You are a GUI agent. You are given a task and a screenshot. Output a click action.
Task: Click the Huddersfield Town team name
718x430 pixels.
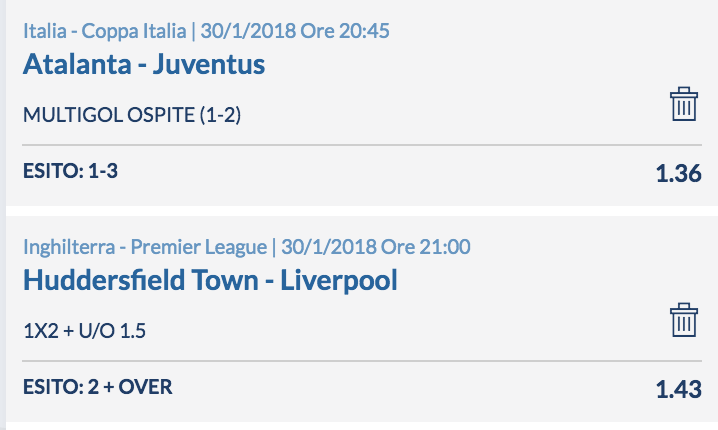(x=141, y=280)
